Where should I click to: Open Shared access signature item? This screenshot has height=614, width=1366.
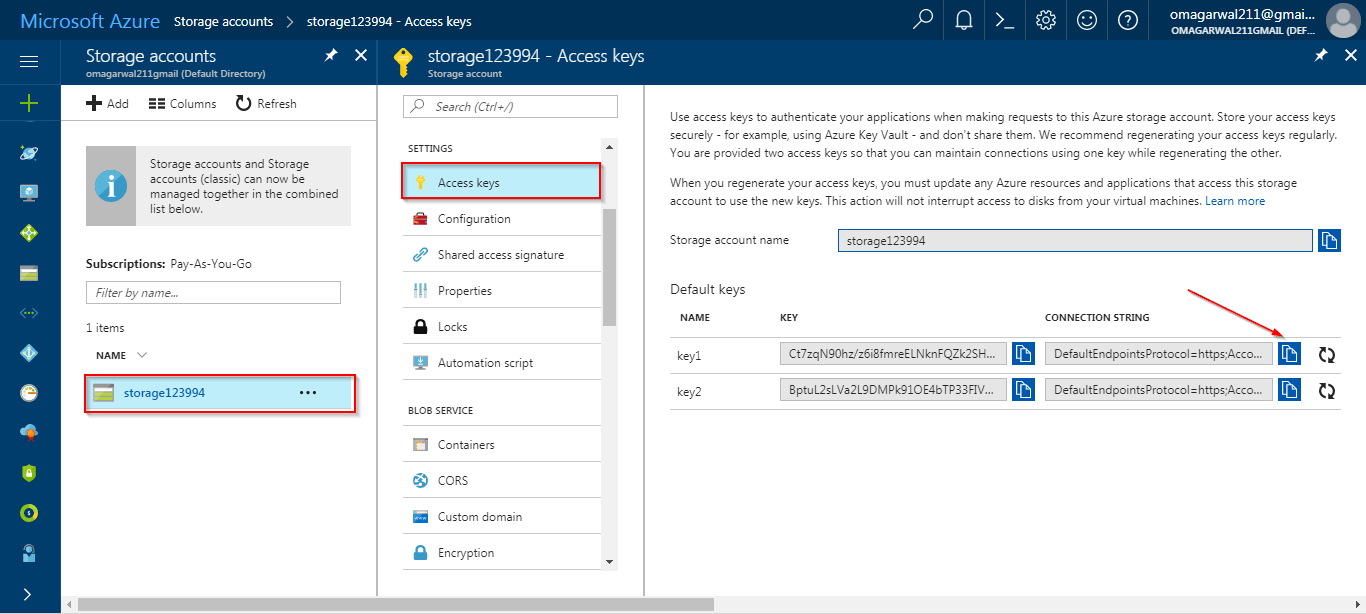click(x=502, y=255)
